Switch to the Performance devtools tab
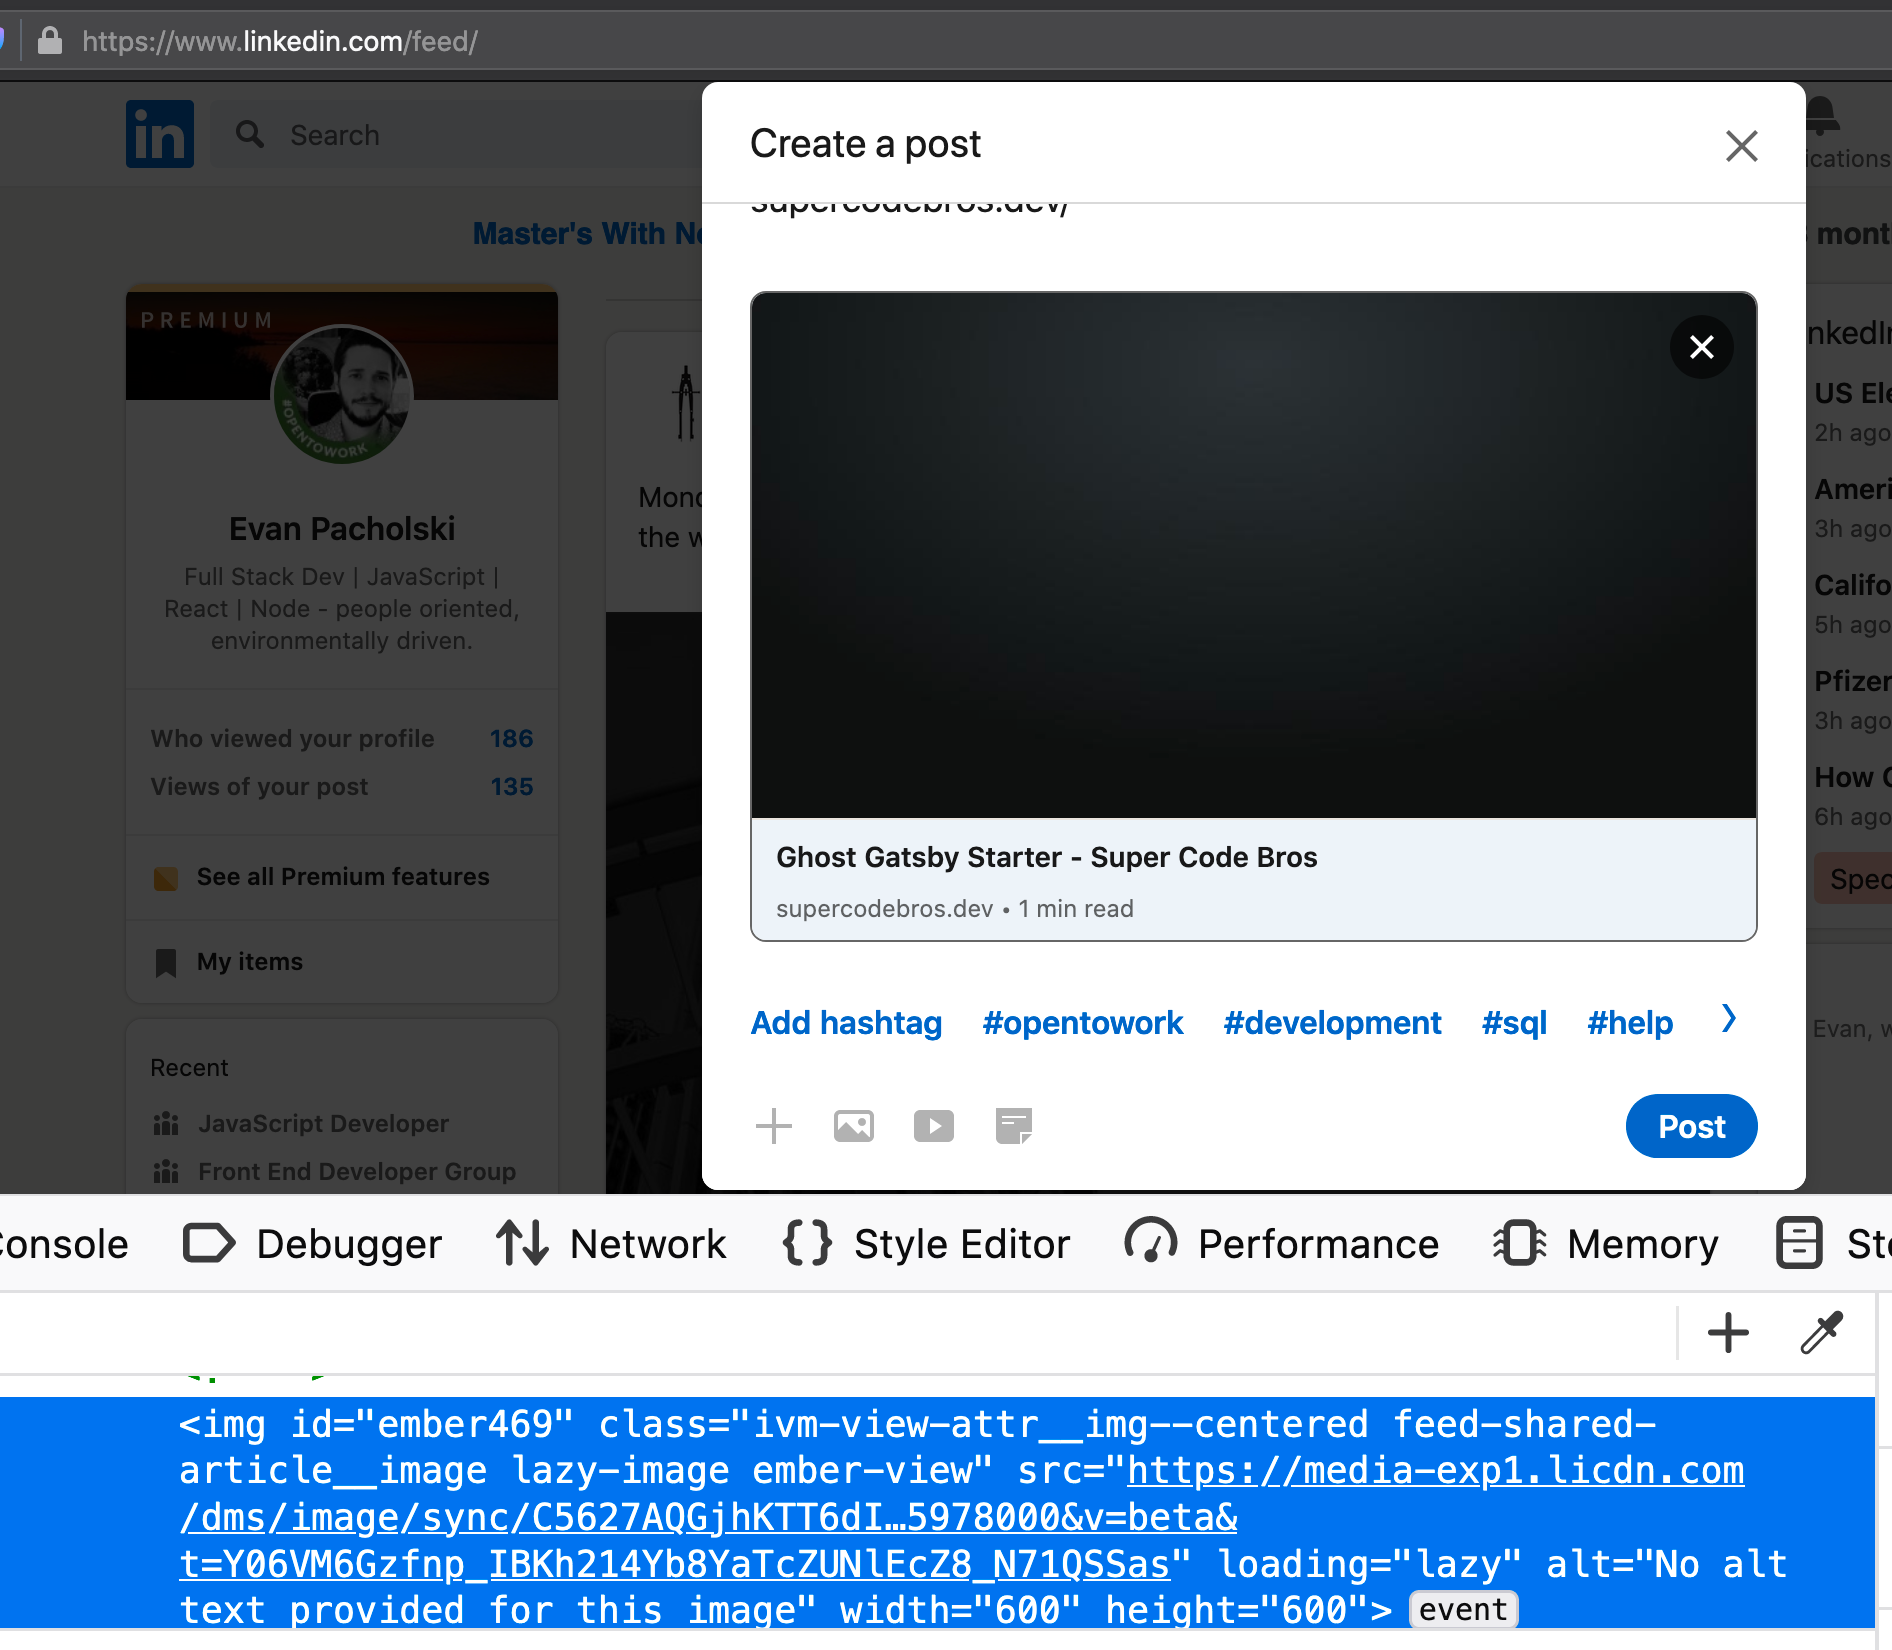1892x1650 pixels. (x=1281, y=1244)
